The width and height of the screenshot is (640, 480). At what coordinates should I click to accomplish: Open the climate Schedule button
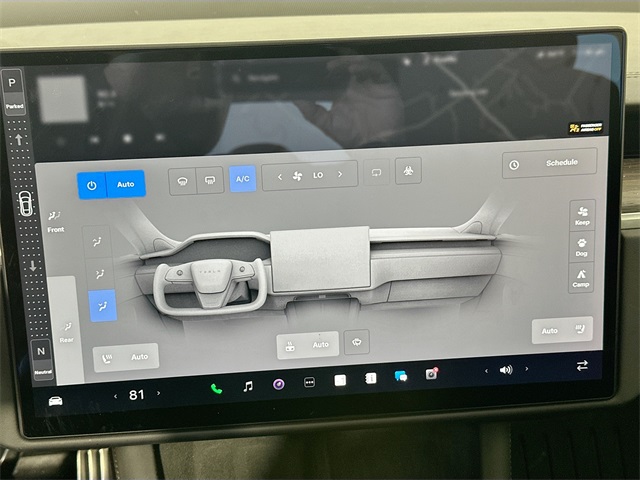[549, 164]
